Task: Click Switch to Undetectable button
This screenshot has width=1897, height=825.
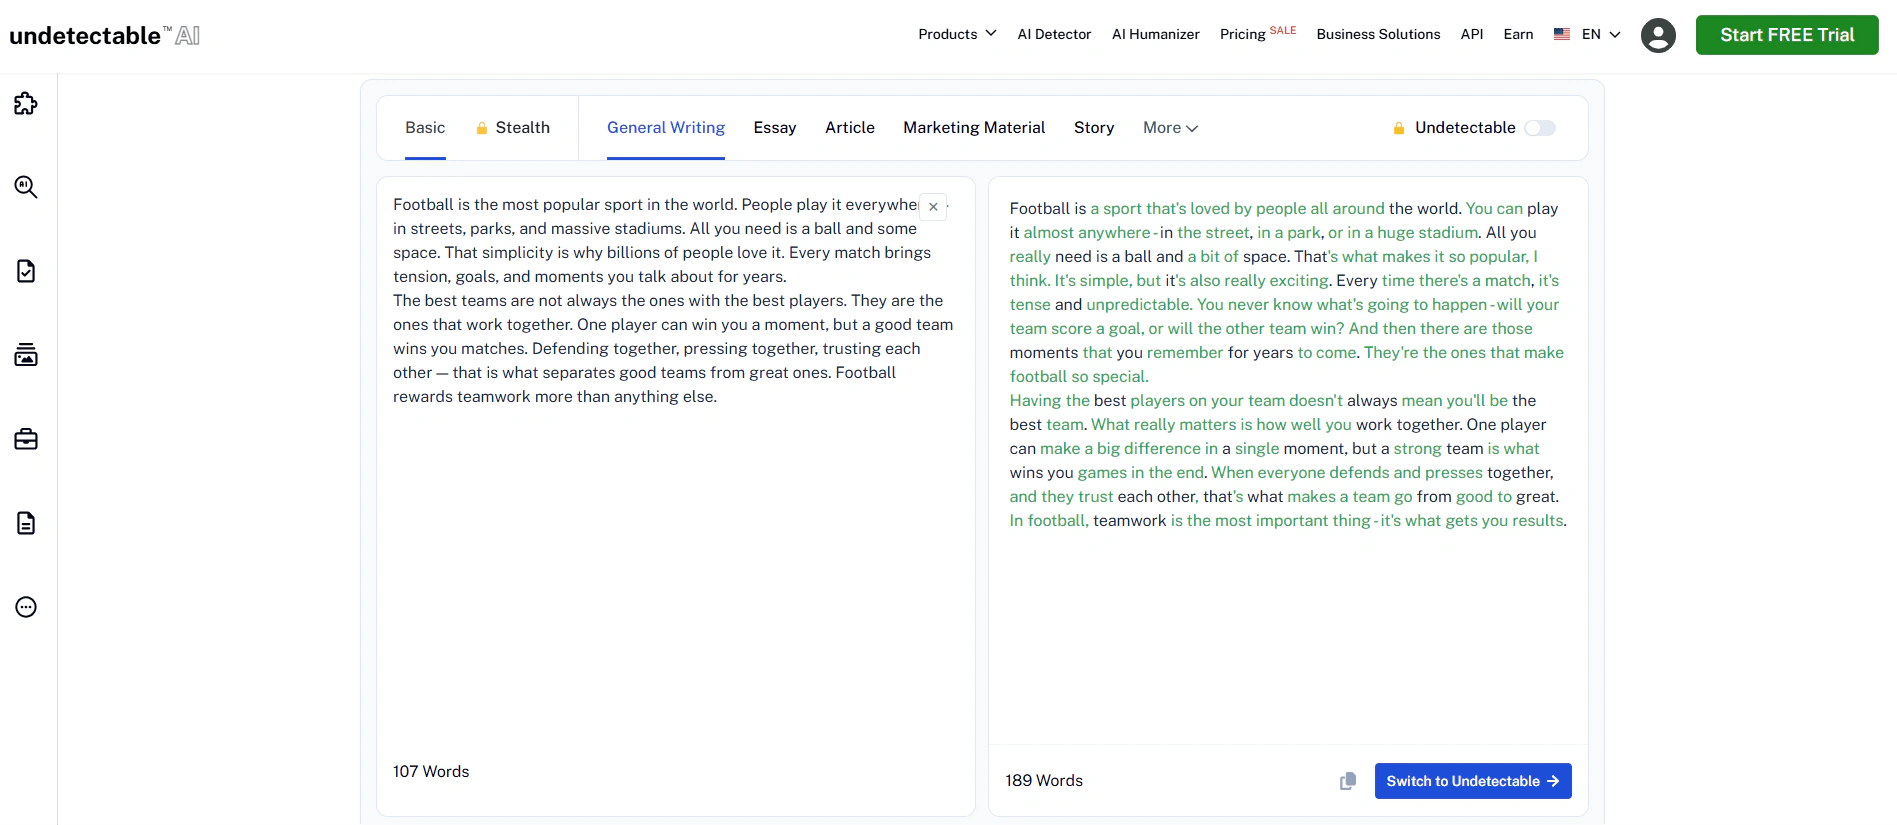Action: coord(1473,781)
